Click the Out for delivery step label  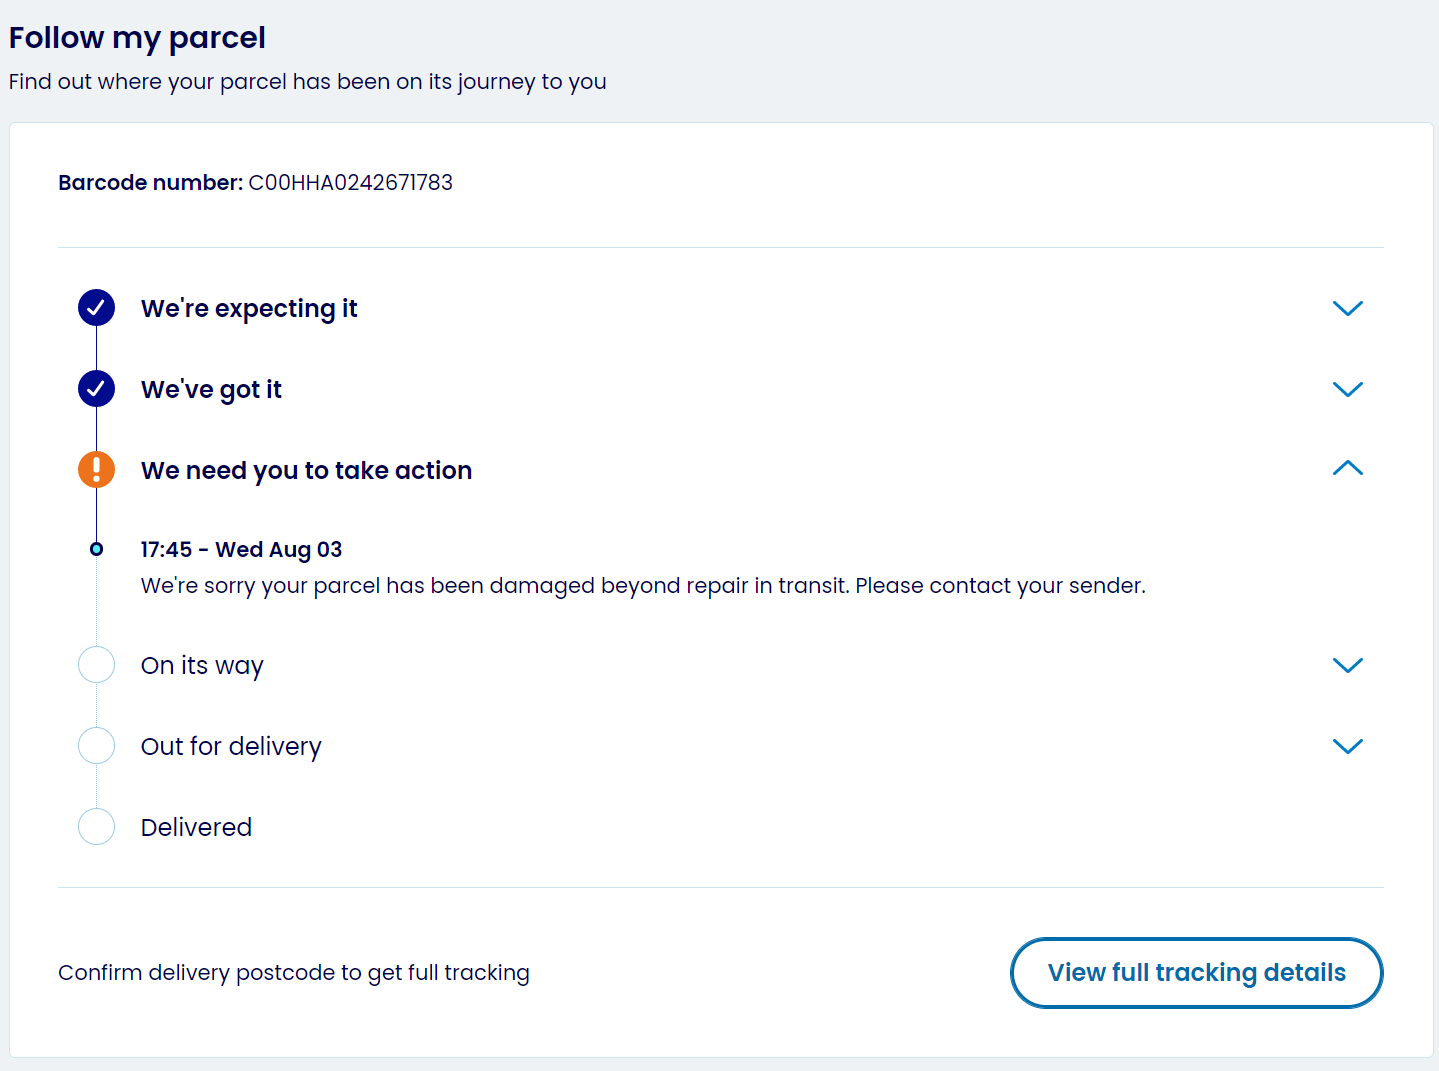(x=231, y=747)
